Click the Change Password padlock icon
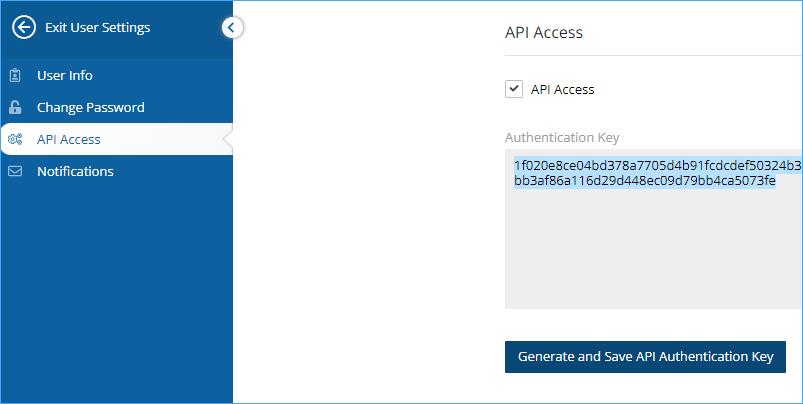The height and width of the screenshot is (404, 803). 15,107
